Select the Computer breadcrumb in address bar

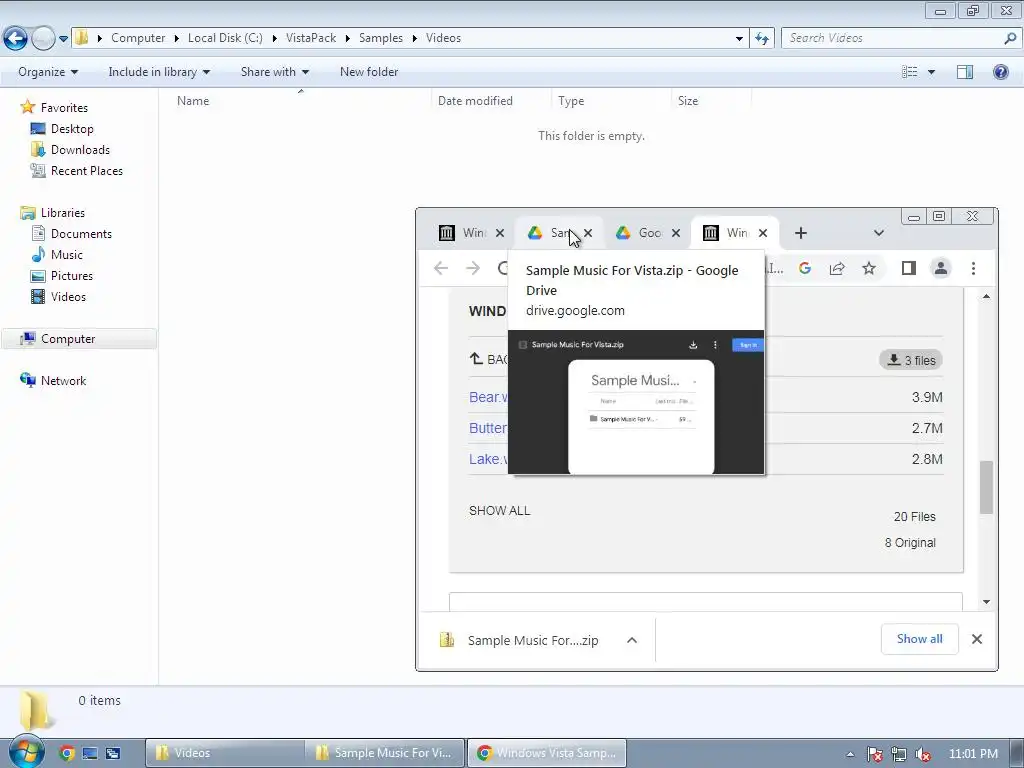[138, 38]
